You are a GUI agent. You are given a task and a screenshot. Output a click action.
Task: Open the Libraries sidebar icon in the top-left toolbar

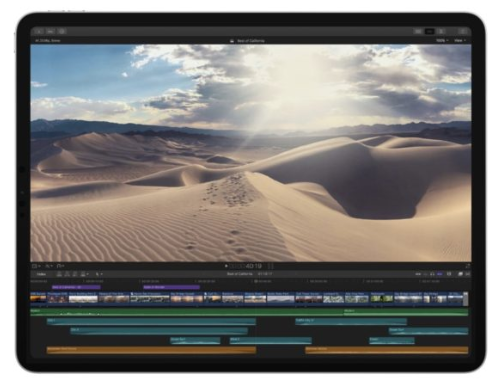(x=39, y=31)
